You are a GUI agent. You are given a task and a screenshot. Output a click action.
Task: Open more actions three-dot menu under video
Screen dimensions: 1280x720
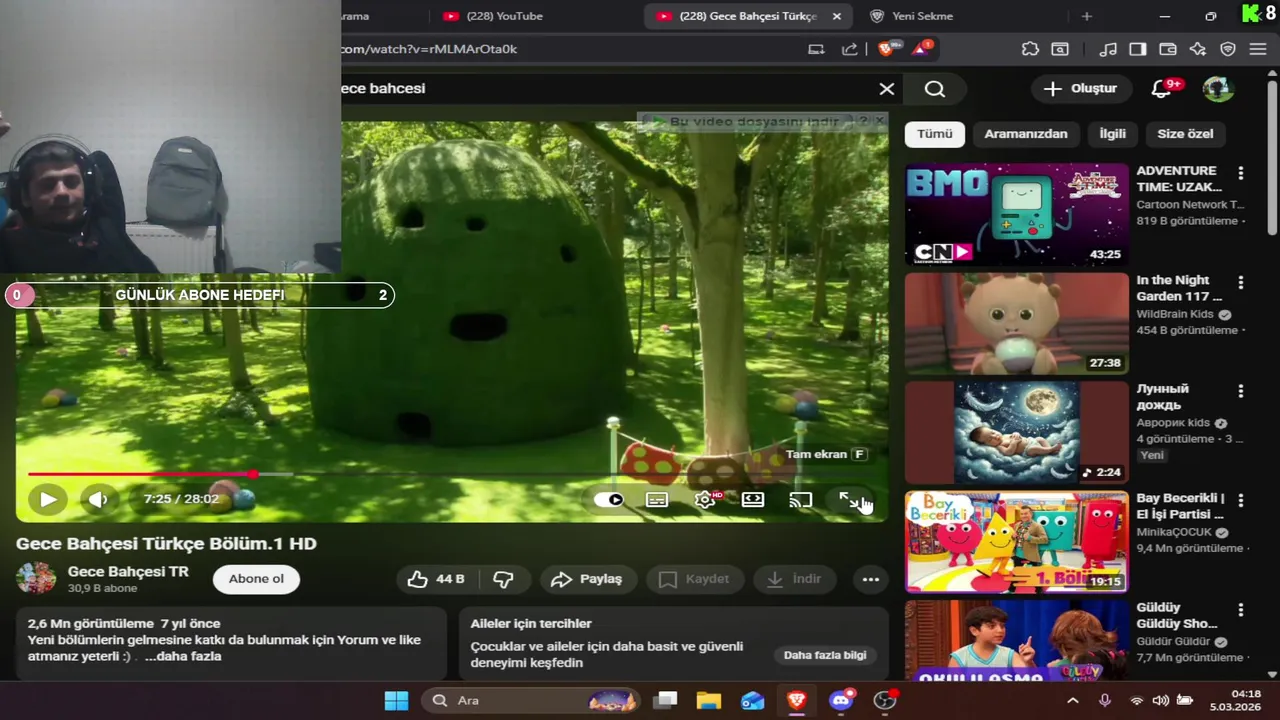coord(871,579)
